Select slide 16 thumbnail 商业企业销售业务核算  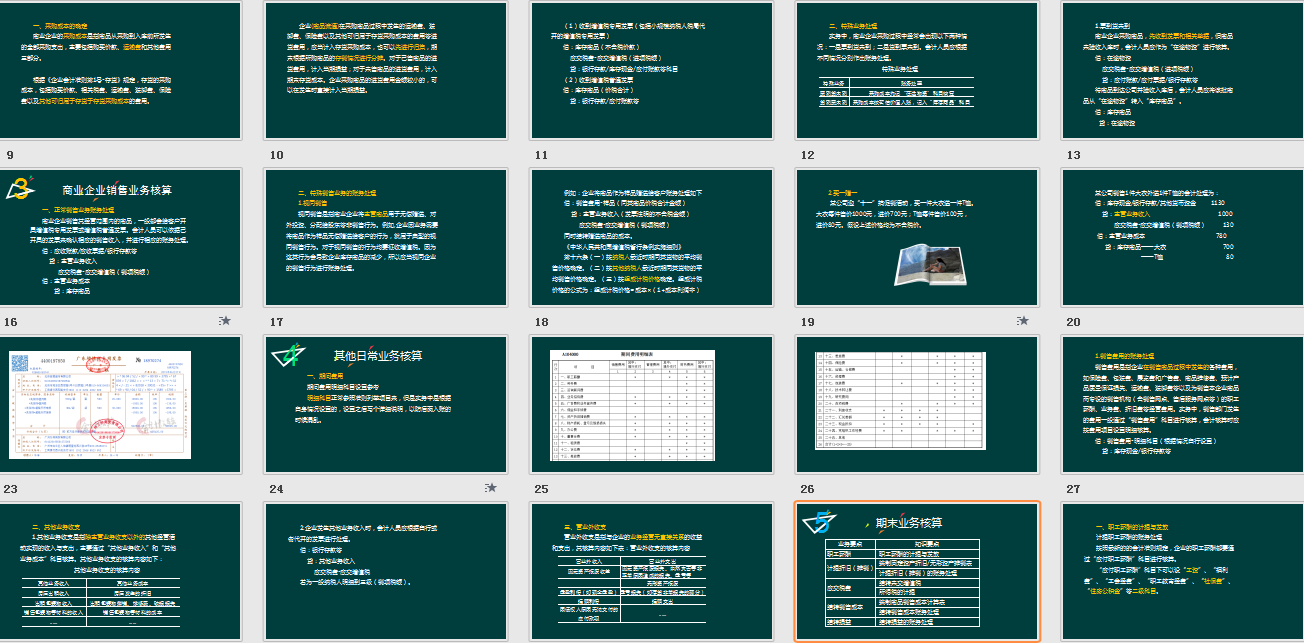coord(123,237)
